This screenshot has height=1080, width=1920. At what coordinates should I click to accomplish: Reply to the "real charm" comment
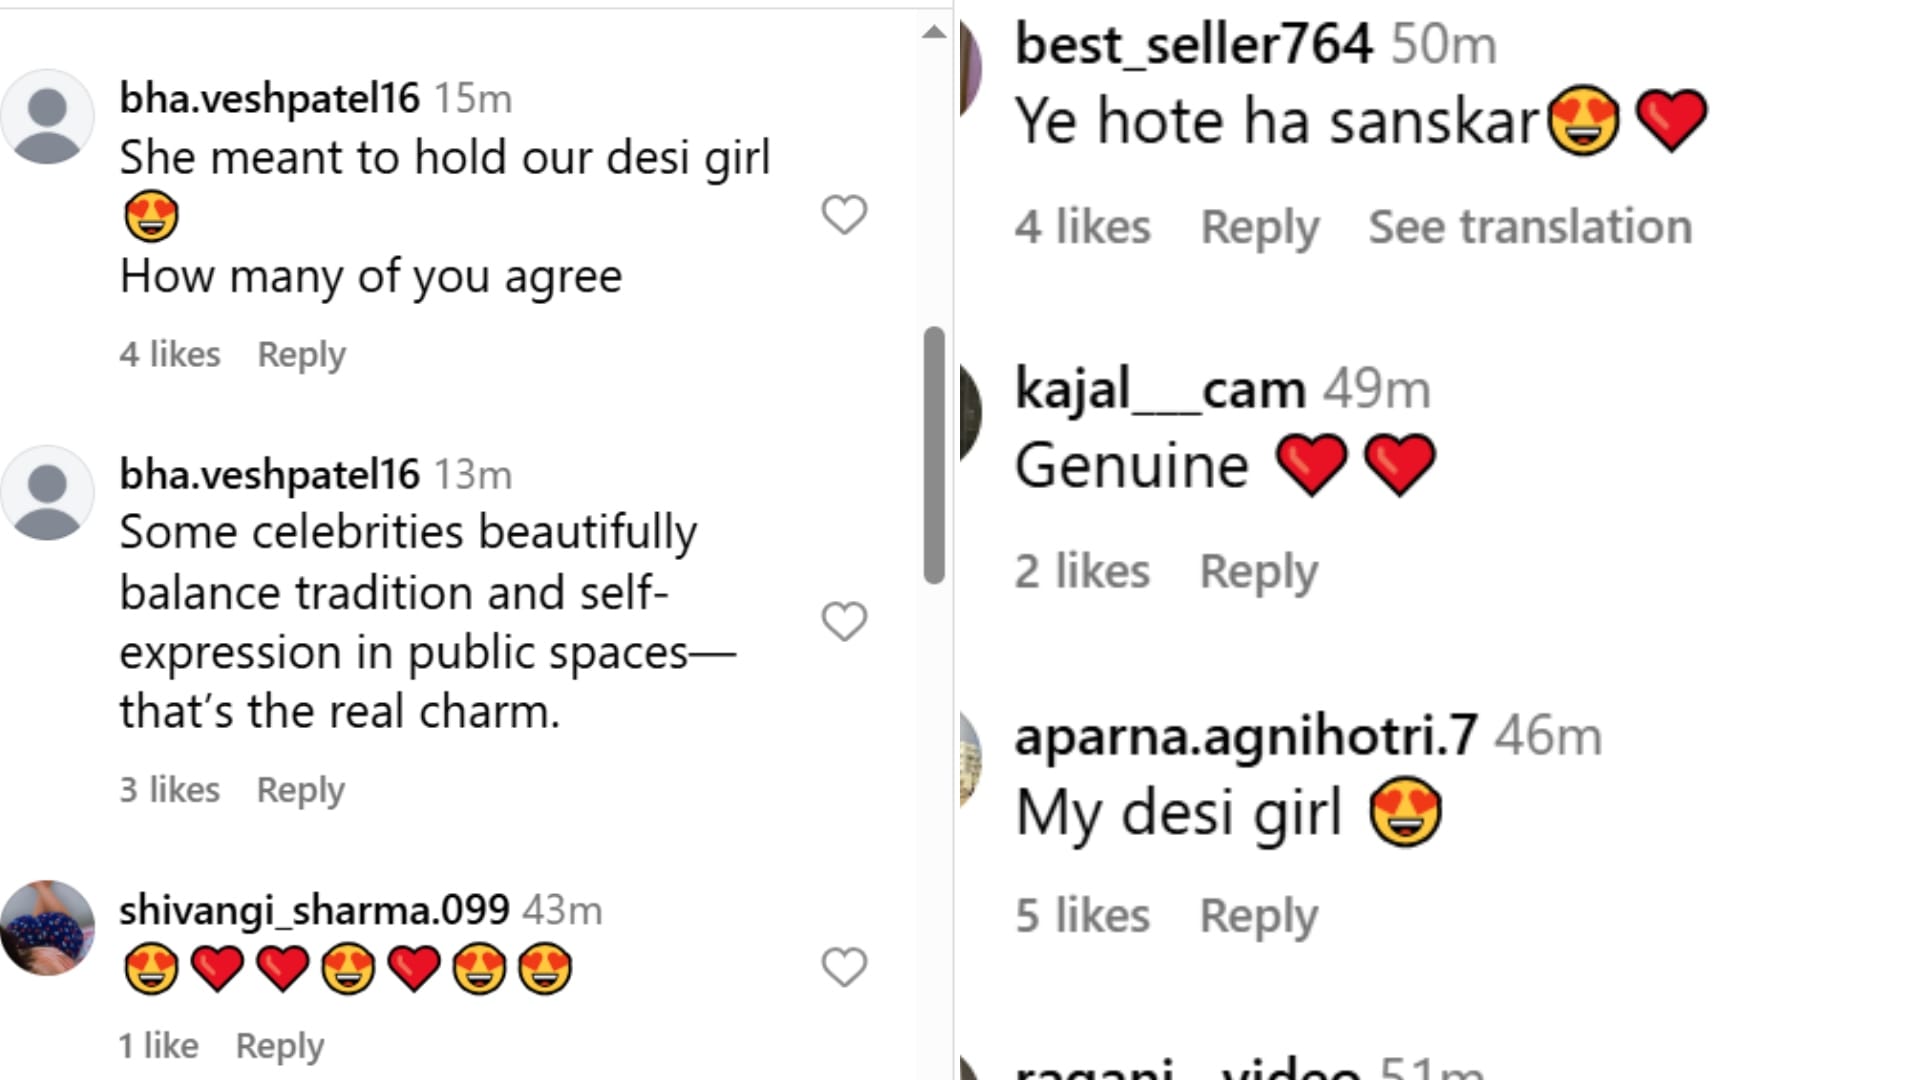point(300,790)
